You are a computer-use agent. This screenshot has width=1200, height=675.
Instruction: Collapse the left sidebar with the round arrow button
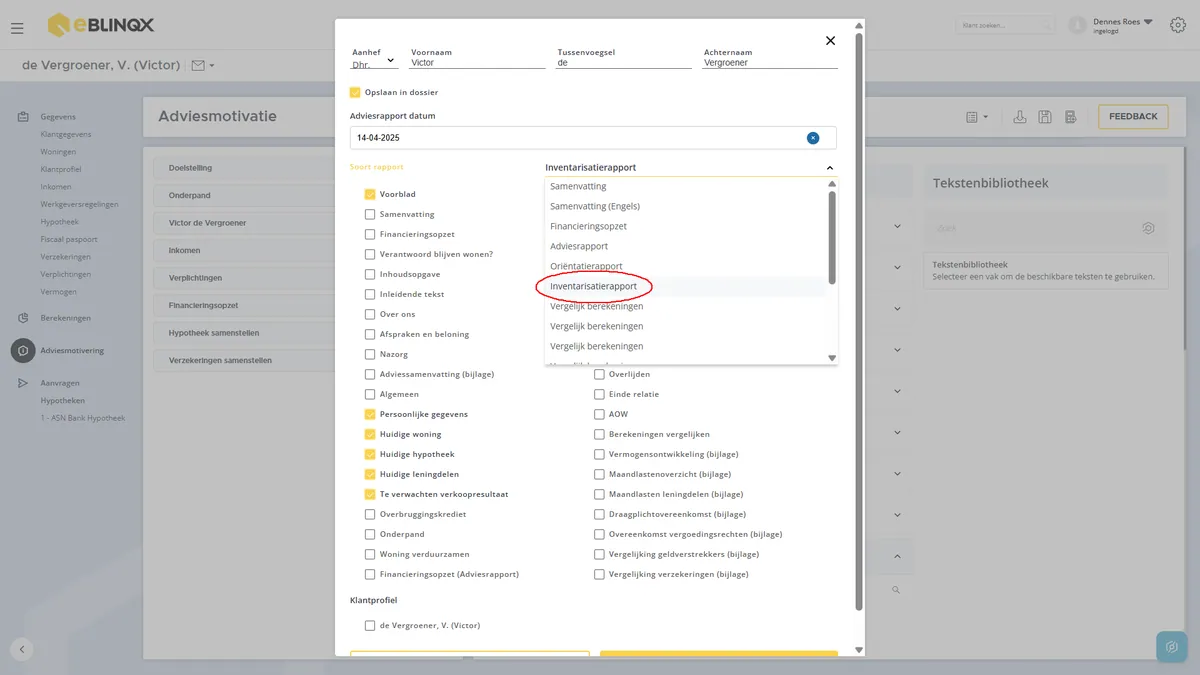pyautogui.click(x=22, y=649)
